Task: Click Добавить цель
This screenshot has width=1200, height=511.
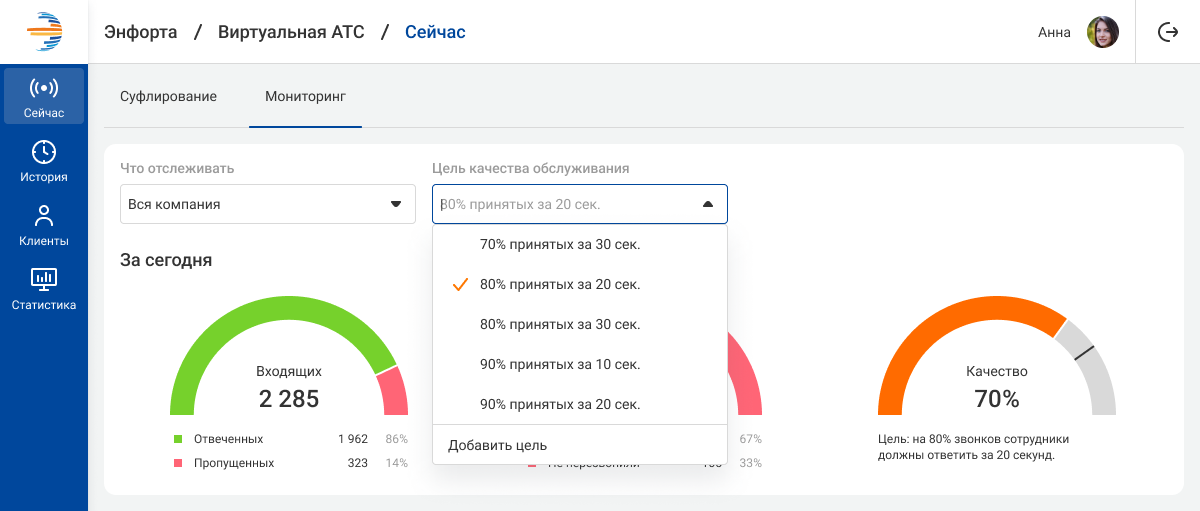Action: point(498,445)
